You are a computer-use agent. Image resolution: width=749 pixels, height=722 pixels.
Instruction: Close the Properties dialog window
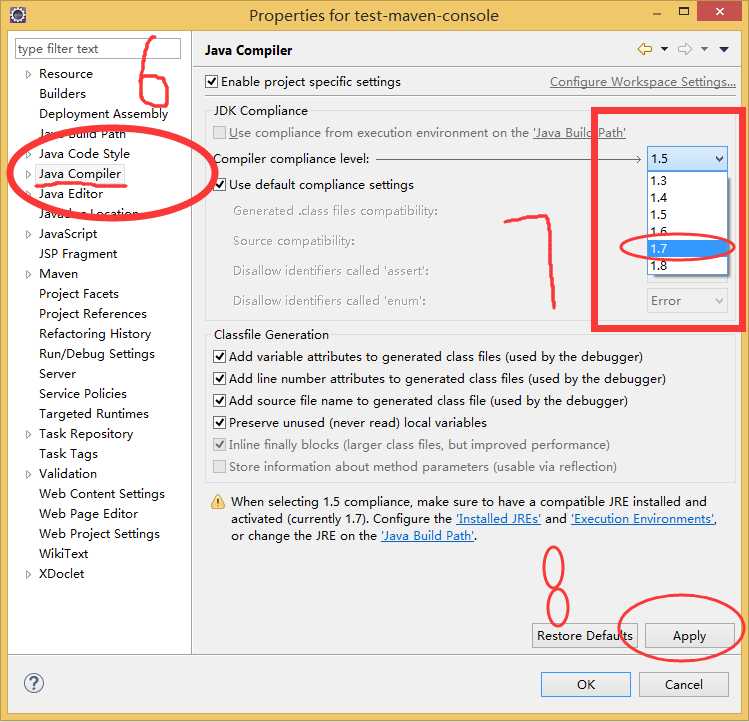point(720,11)
